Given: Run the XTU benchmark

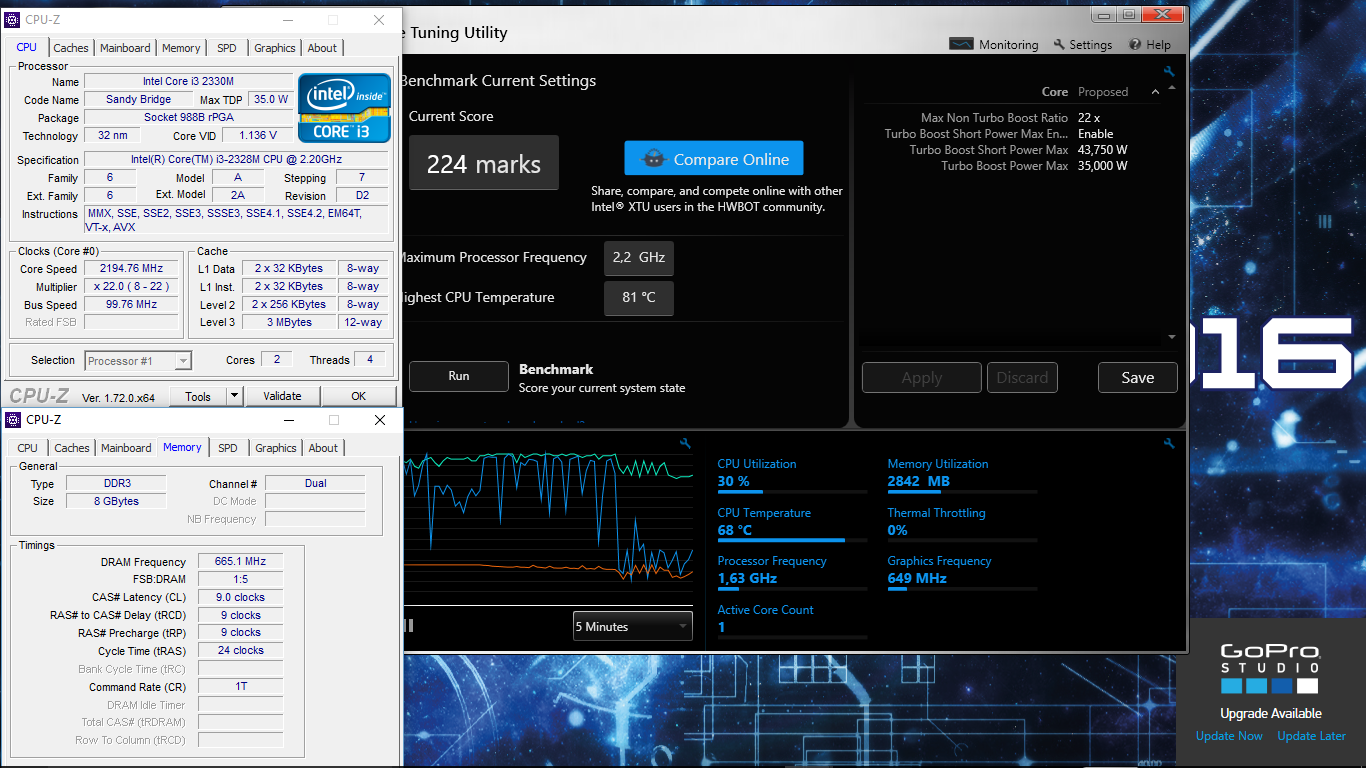Looking at the screenshot, I should [459, 376].
